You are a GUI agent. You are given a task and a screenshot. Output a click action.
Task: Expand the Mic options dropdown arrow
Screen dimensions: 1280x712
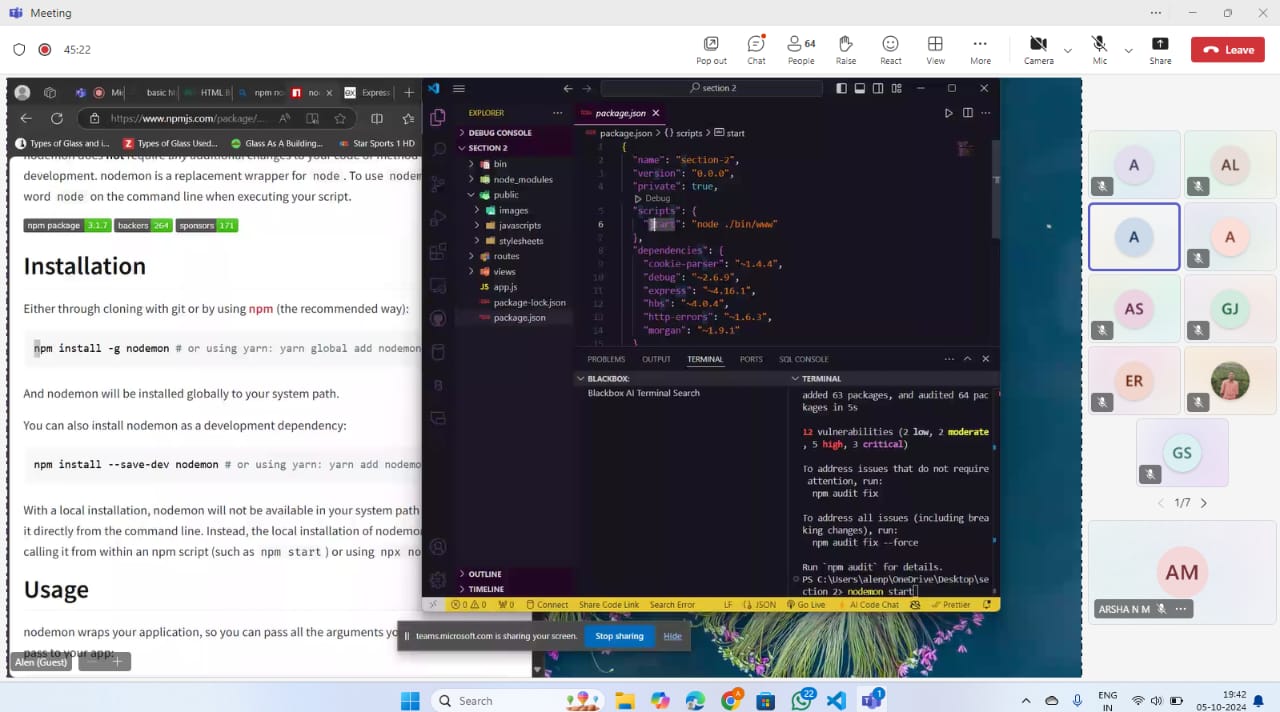(x=1129, y=50)
